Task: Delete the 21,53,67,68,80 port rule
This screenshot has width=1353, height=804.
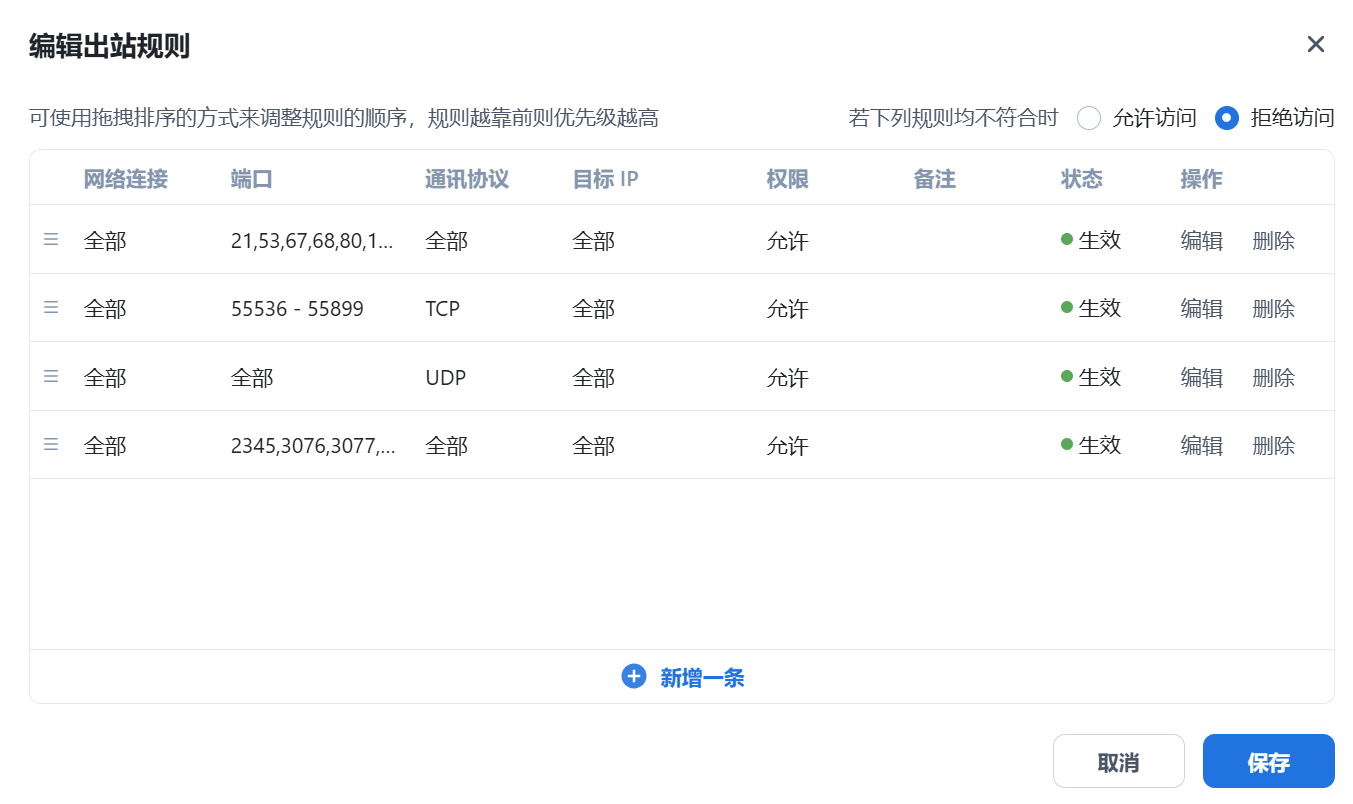Action: [x=1274, y=240]
